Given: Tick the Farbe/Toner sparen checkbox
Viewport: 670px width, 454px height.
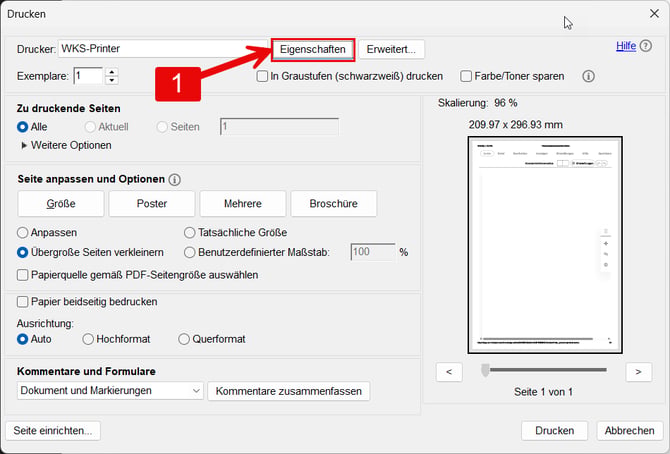Looking at the screenshot, I should point(466,77).
